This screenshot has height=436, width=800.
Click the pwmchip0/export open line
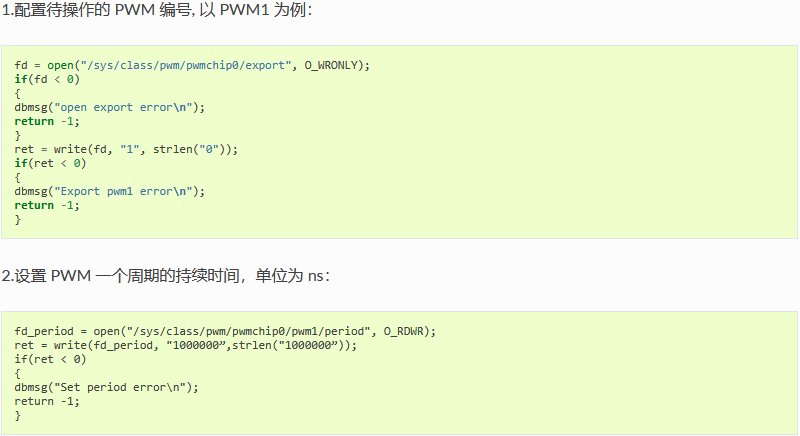192,65
